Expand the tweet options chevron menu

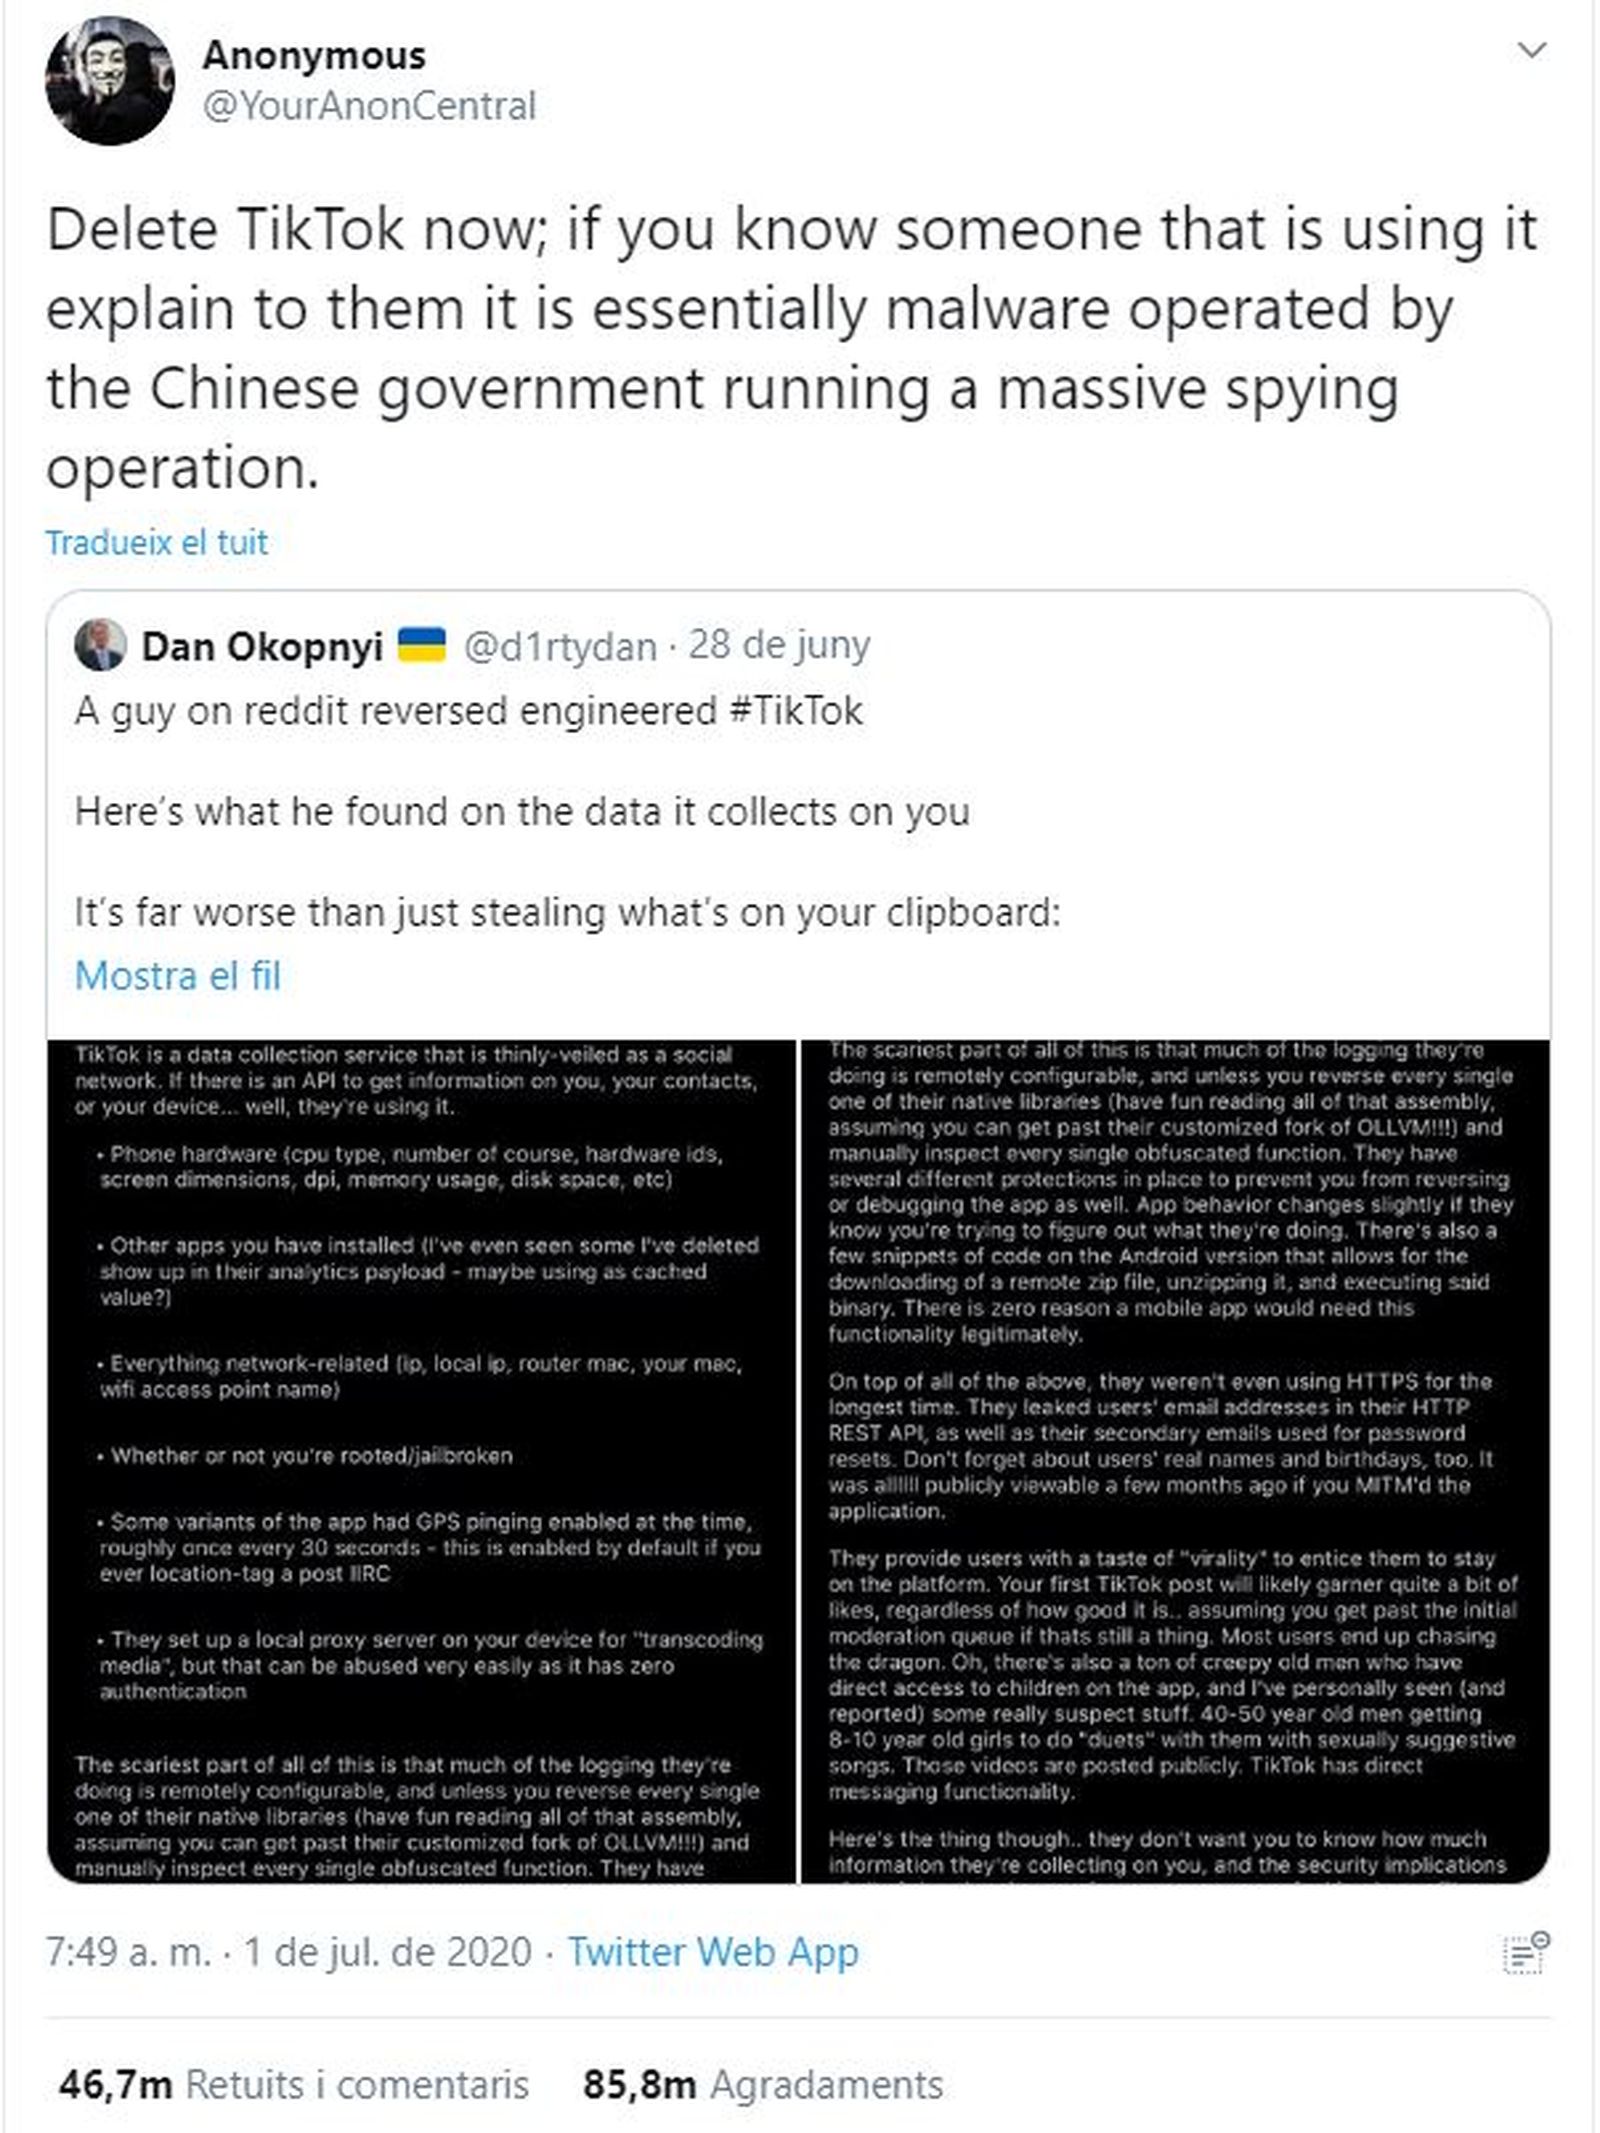[1531, 51]
